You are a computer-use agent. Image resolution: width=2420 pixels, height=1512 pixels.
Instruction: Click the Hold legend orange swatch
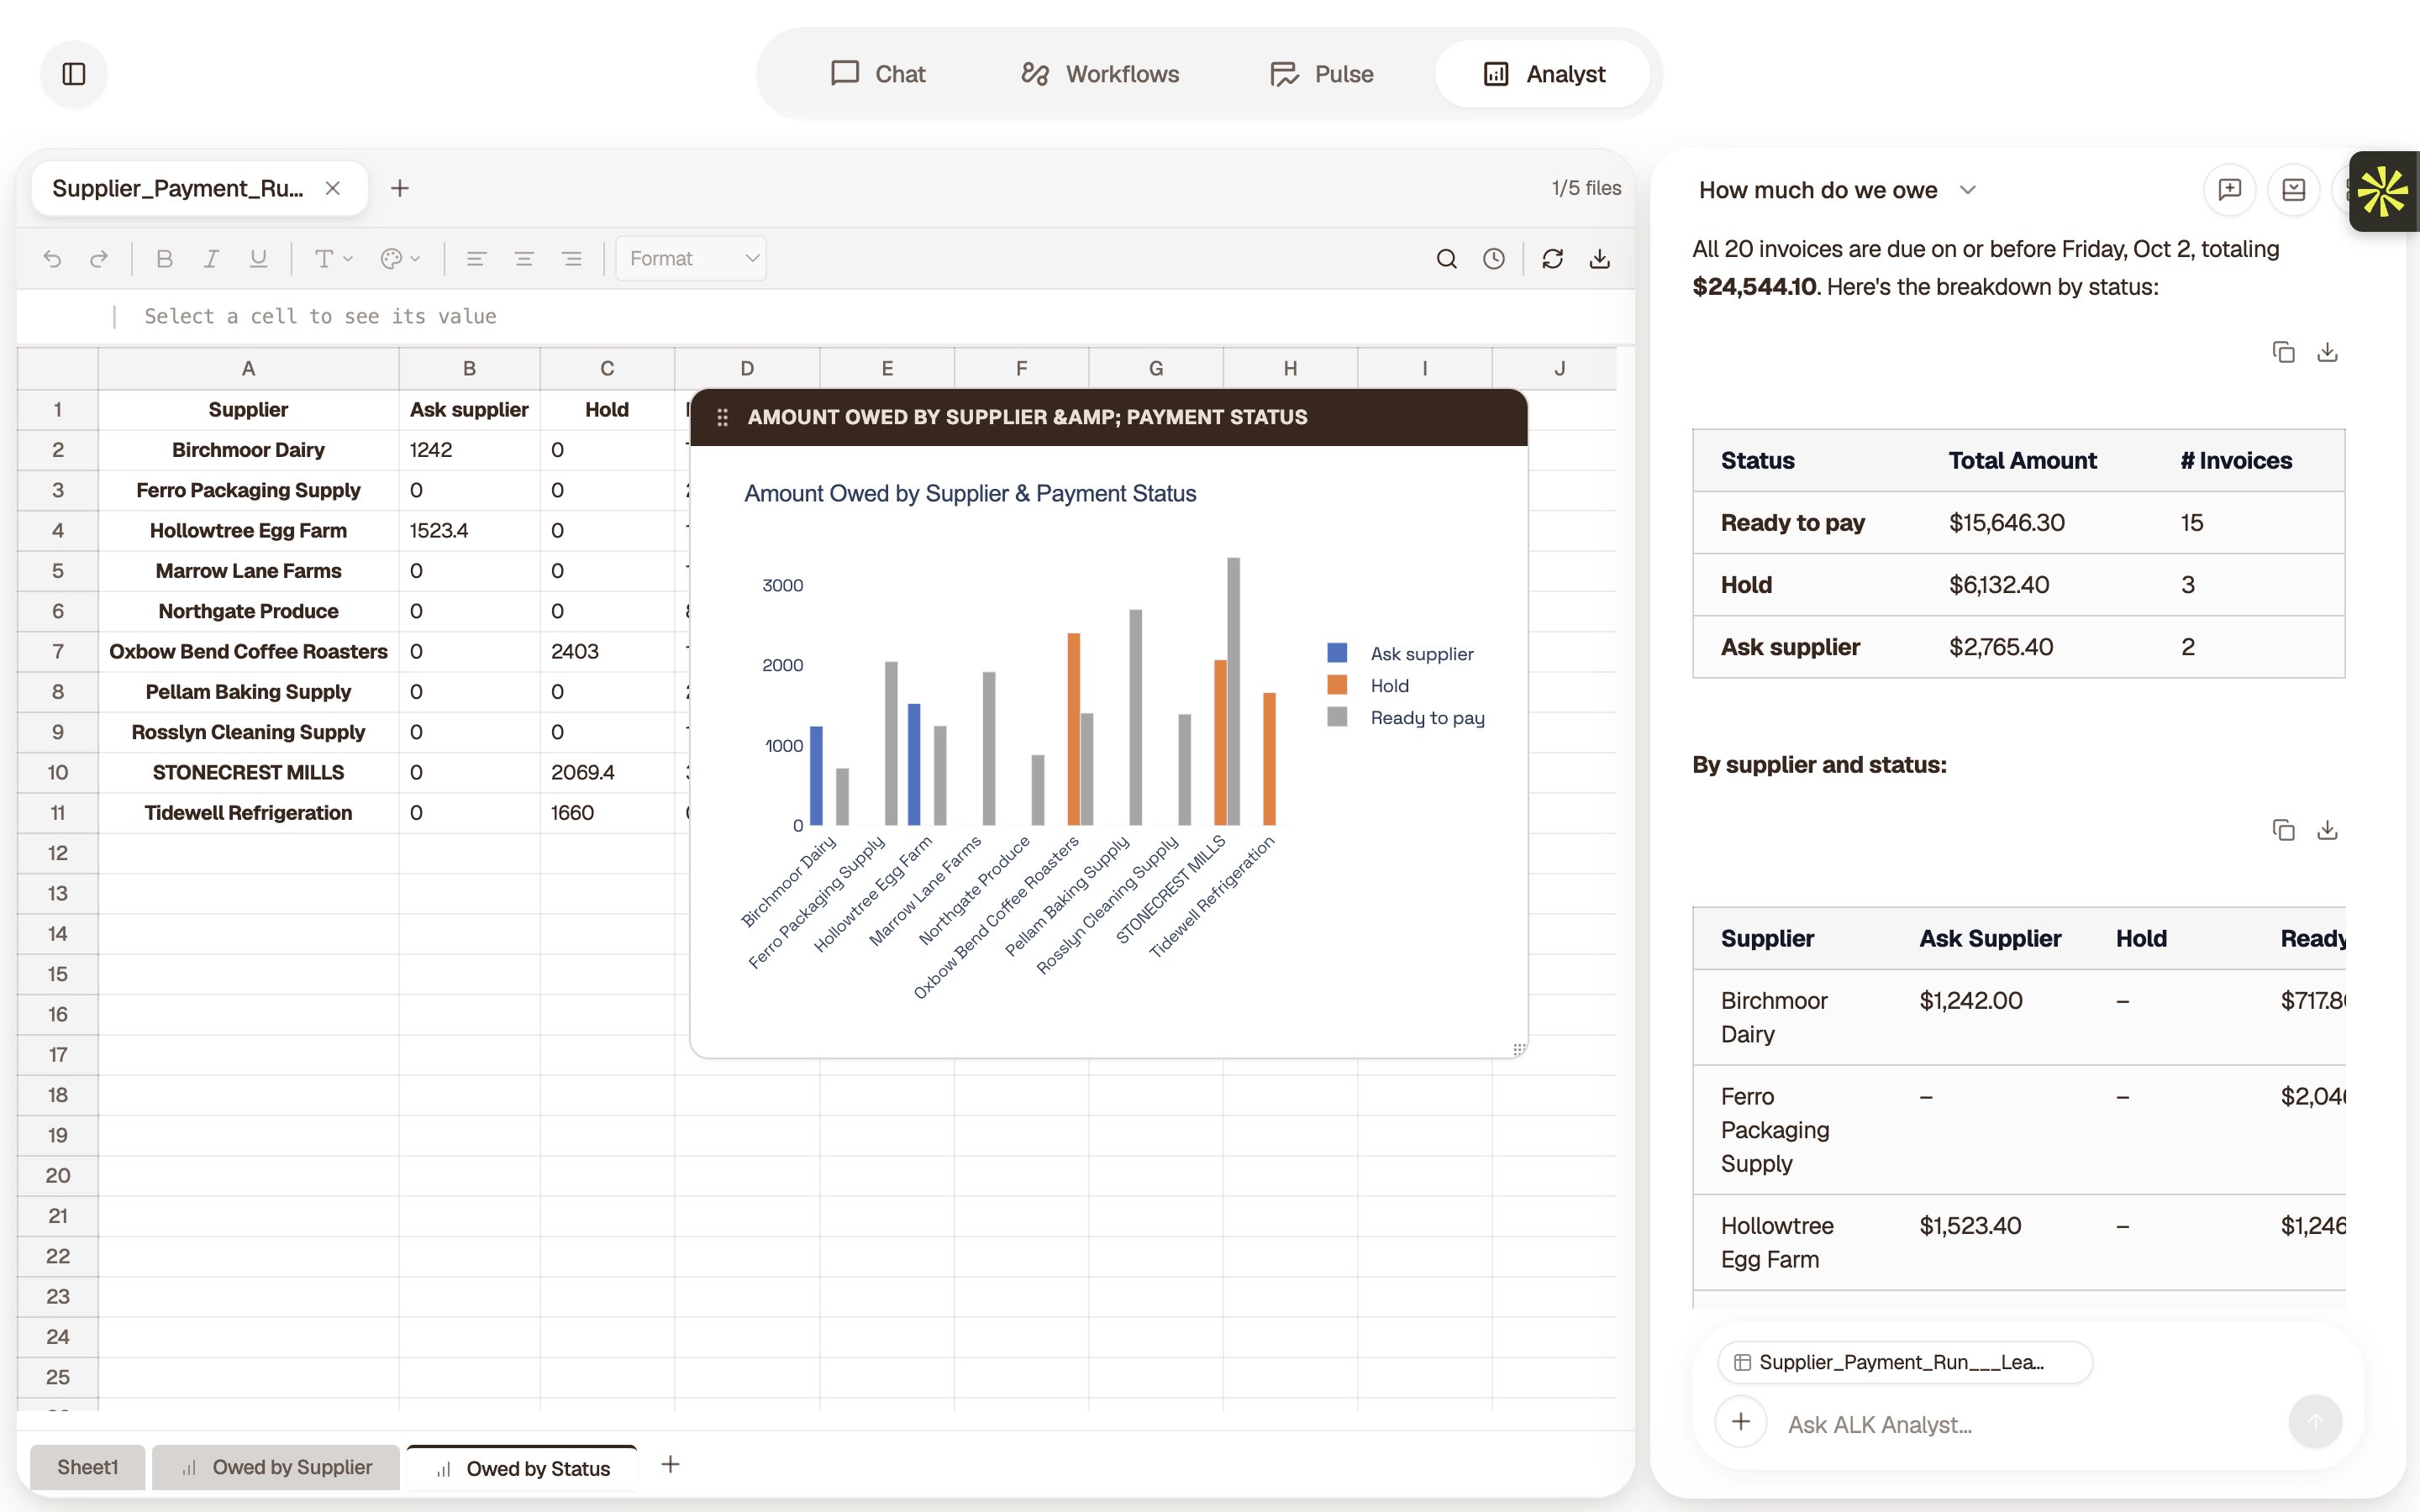(1337, 685)
